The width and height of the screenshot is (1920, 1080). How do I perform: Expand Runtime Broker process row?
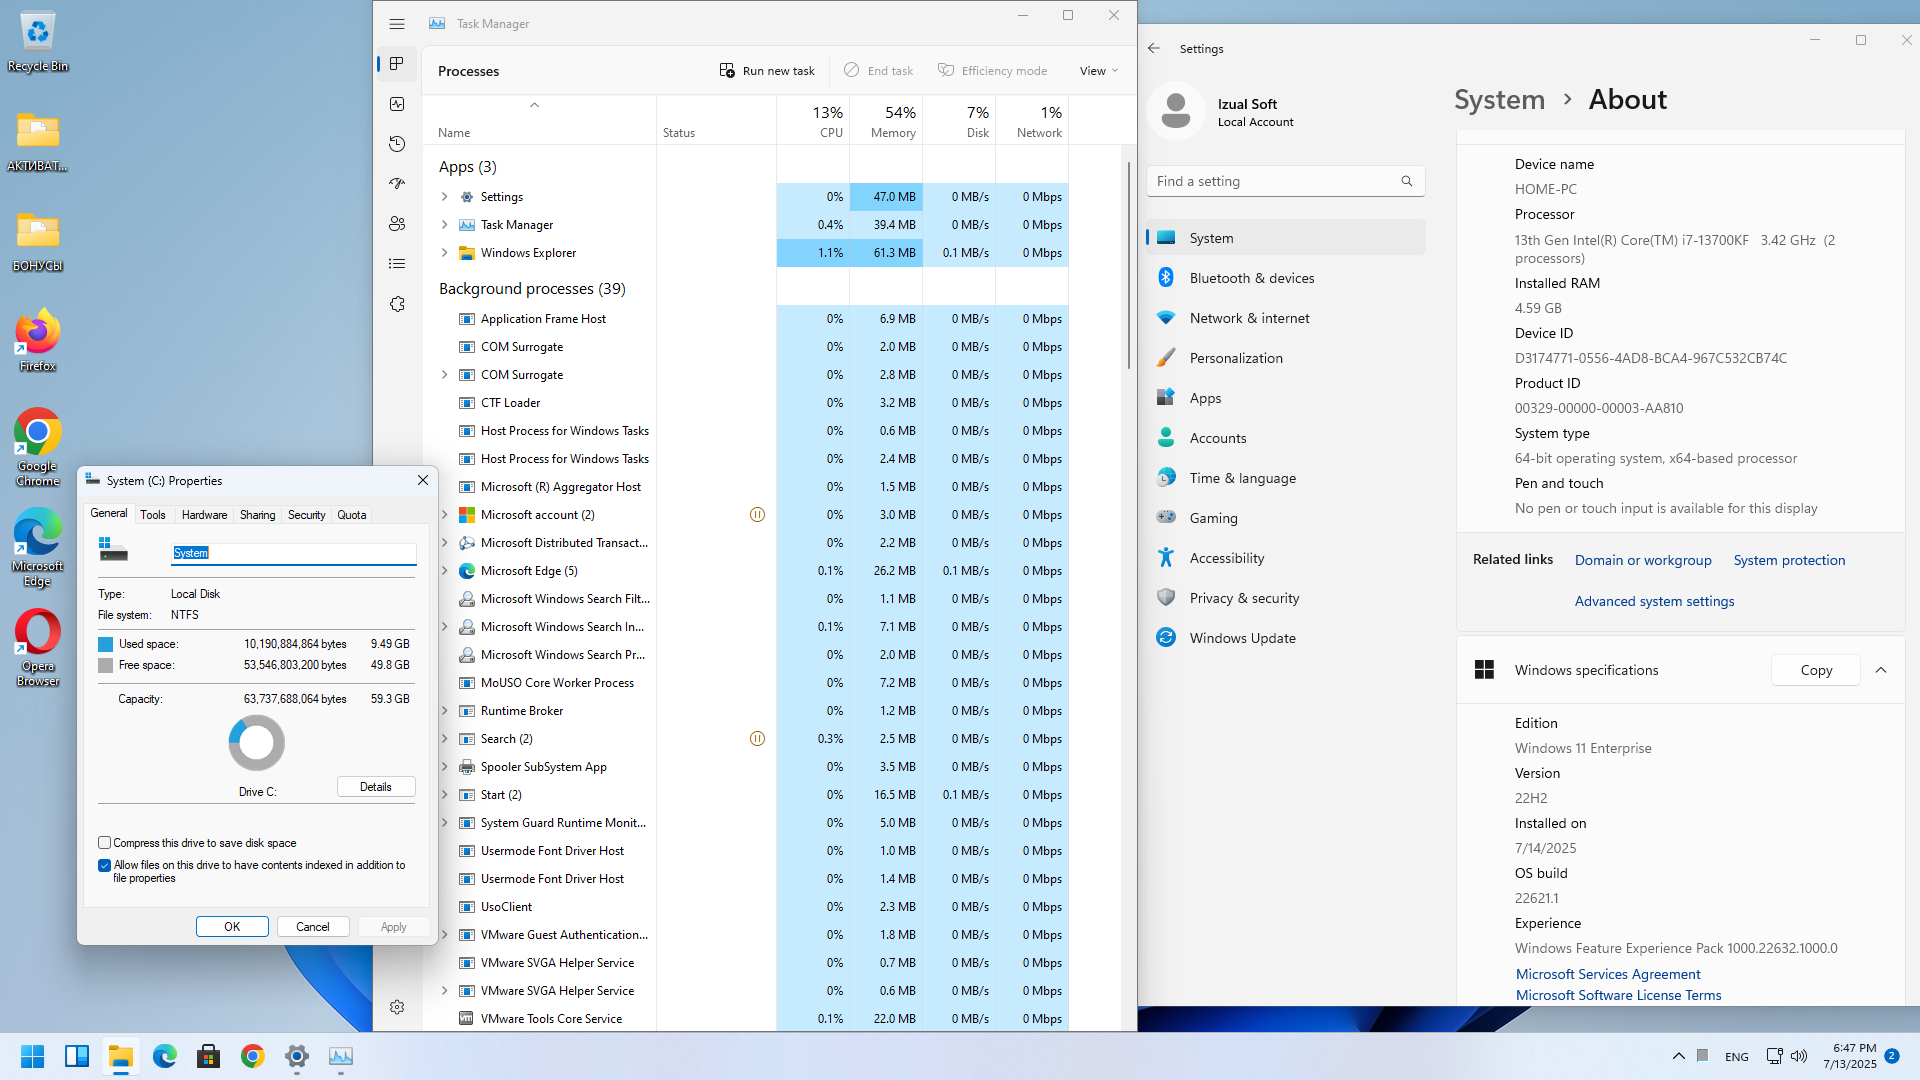pos(445,711)
